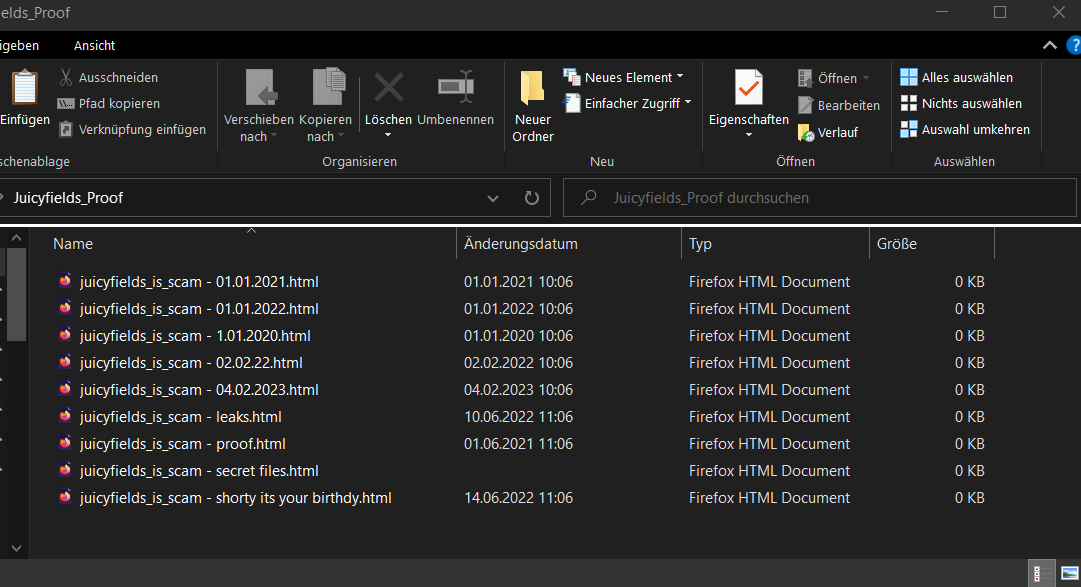This screenshot has height=587, width=1081.
Task: Switch to large thumbnails view icon
Action: click(x=1069, y=573)
